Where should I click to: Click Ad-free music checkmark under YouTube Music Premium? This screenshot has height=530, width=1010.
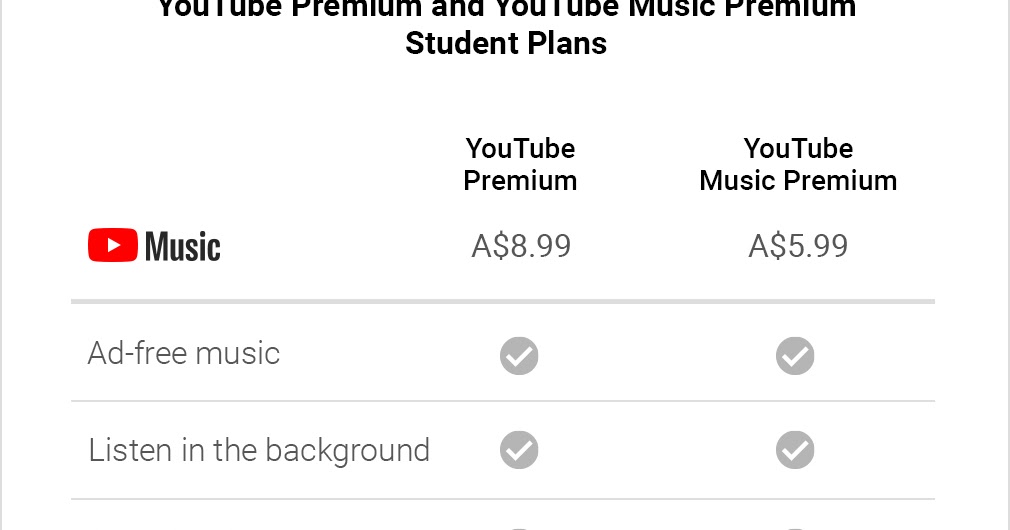(x=795, y=355)
